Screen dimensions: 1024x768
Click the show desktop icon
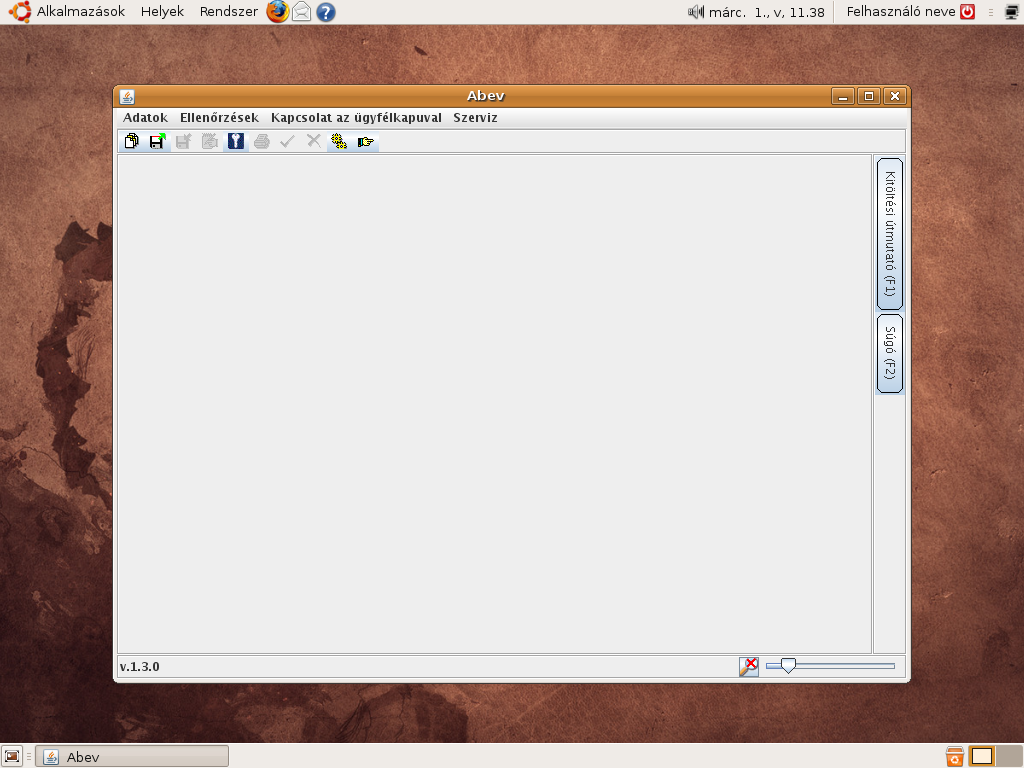coord(12,757)
